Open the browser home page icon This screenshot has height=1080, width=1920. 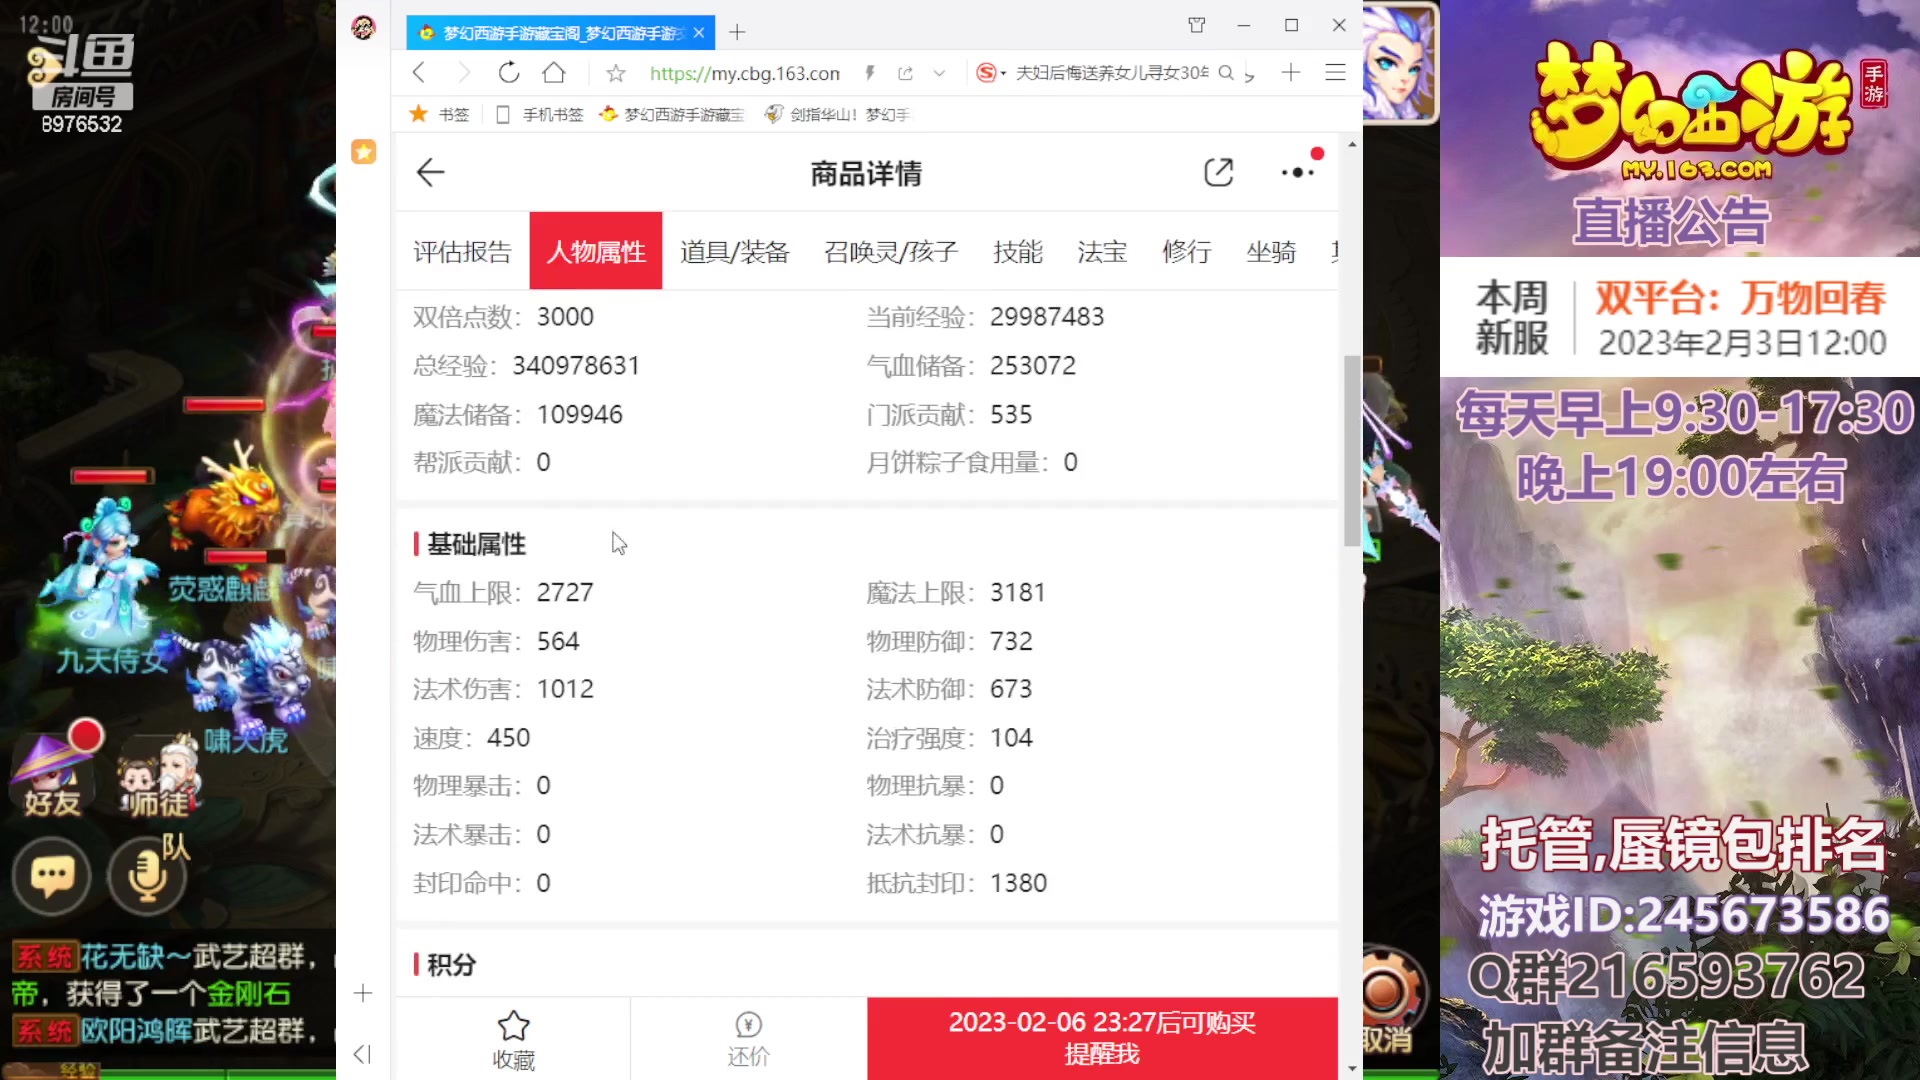coord(554,73)
